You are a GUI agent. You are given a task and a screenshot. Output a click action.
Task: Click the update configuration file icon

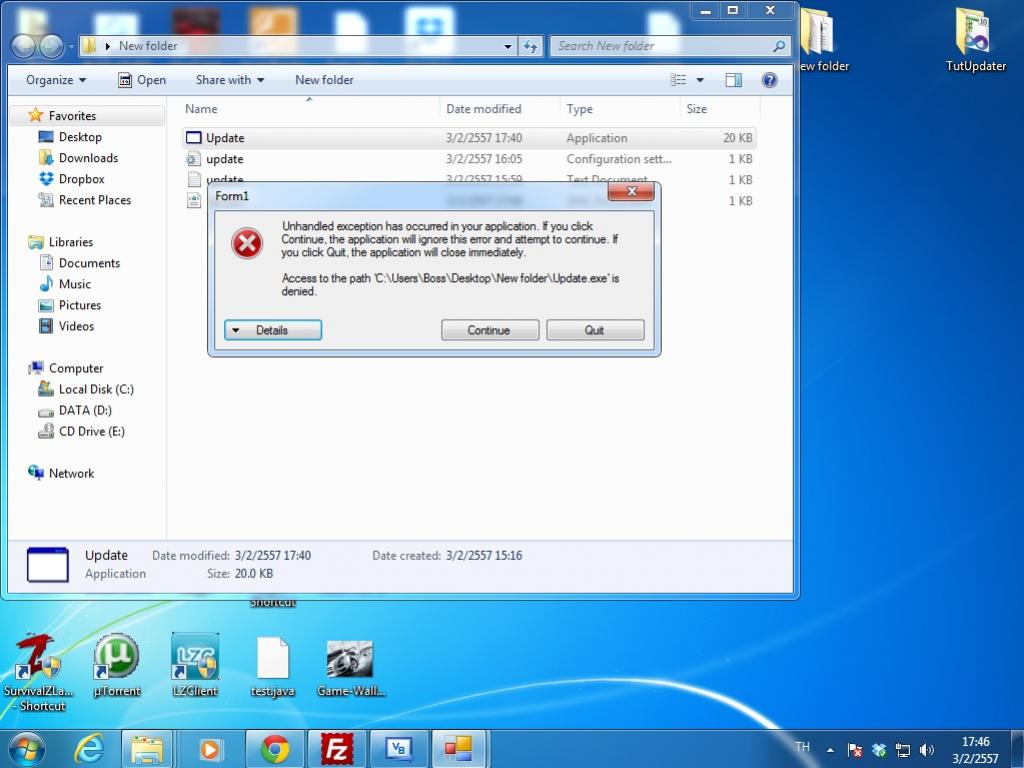[193, 159]
